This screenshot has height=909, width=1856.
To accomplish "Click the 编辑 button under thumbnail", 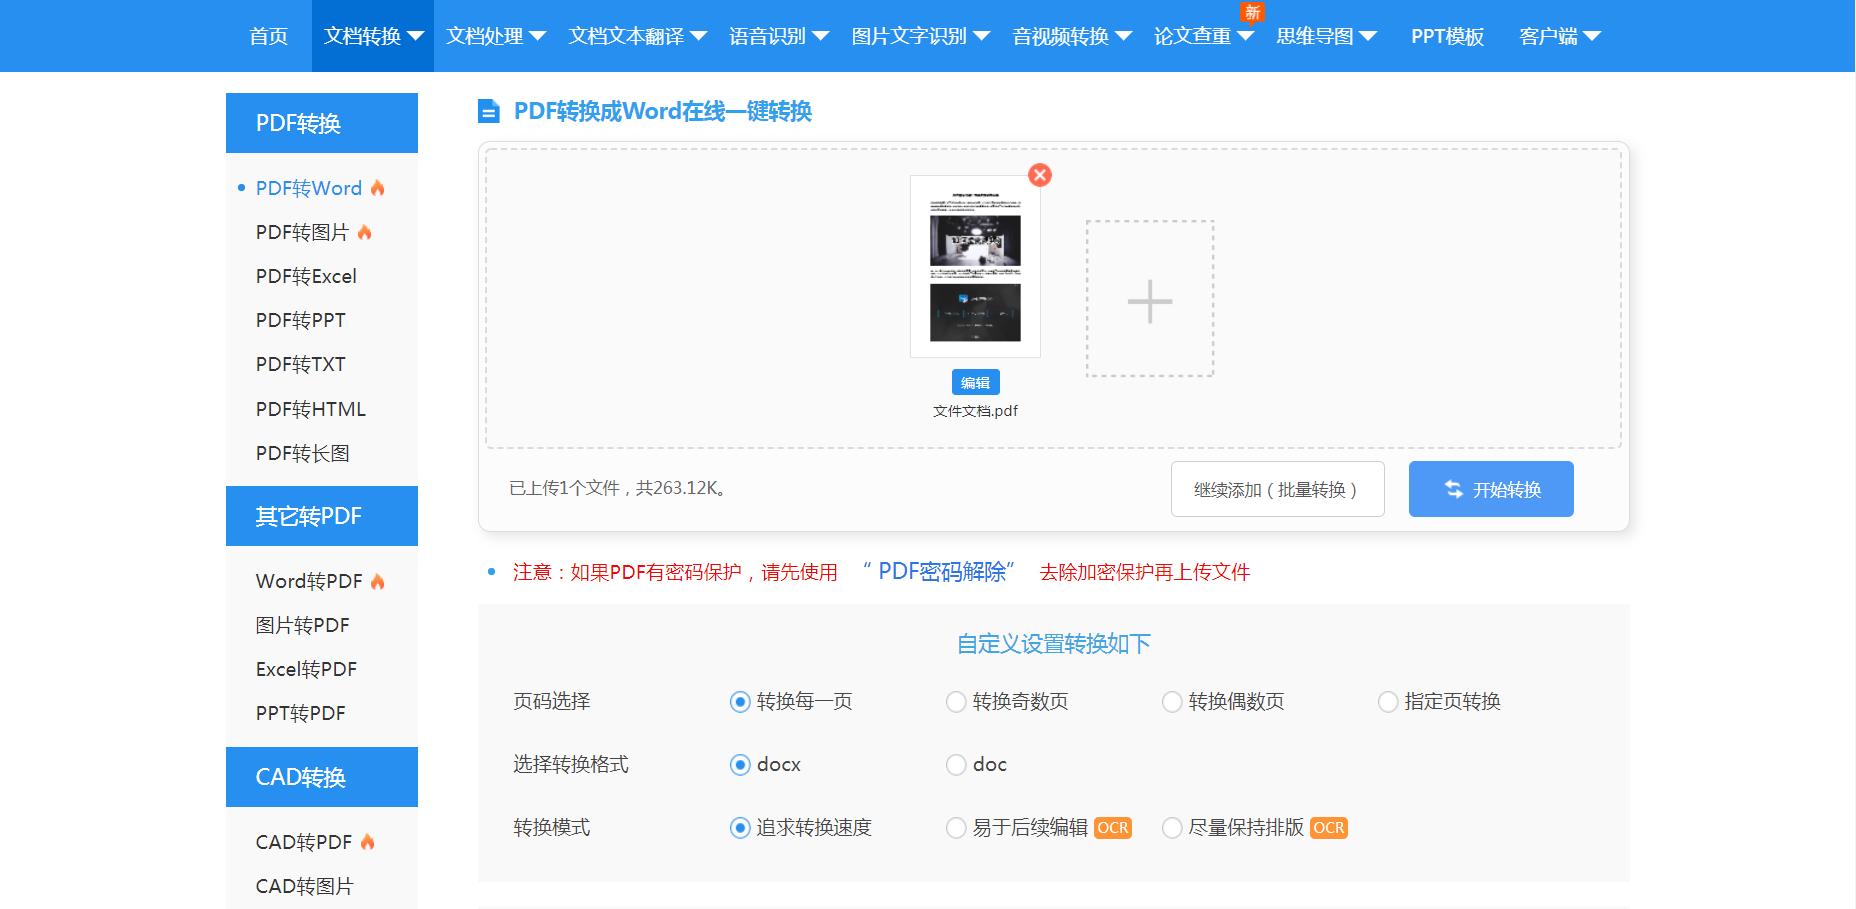I will click(x=975, y=383).
